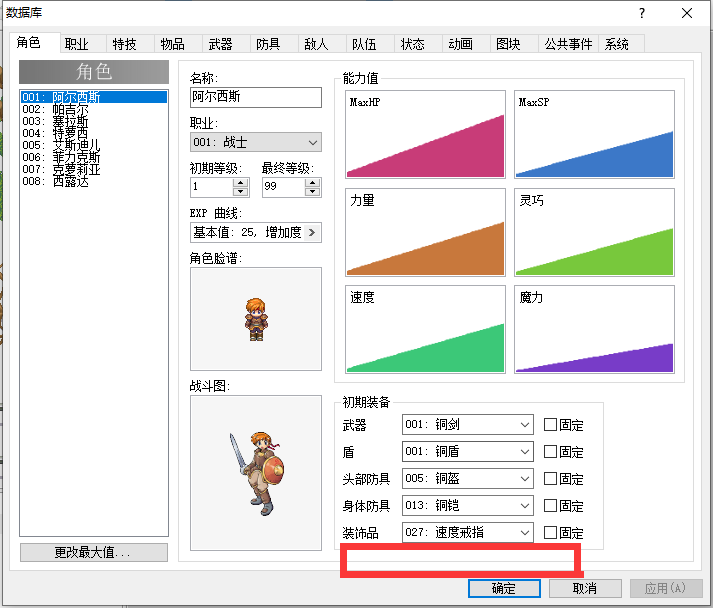Image resolution: width=713 pixels, height=608 pixels.
Task: Select character 001: 阿尔西斯
Action: 94,97
